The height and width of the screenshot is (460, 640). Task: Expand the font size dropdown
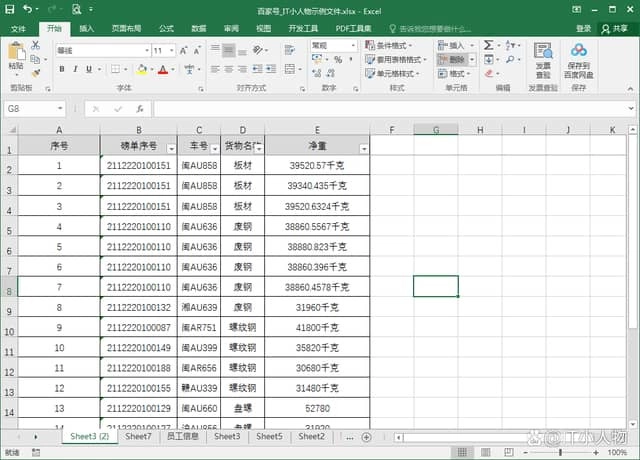[x=171, y=50]
